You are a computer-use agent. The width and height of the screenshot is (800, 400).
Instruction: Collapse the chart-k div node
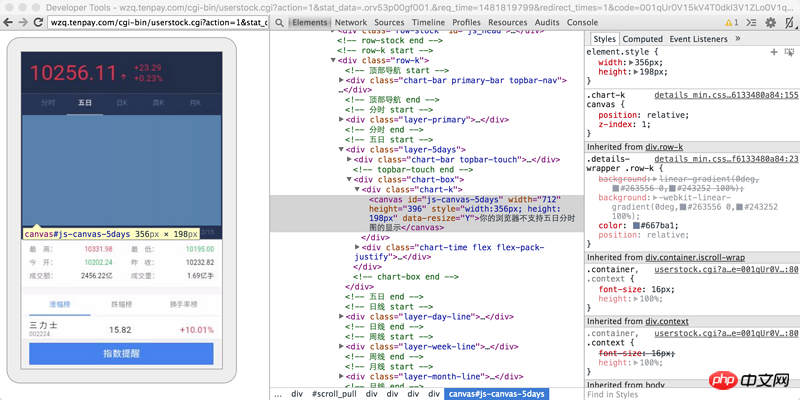point(357,189)
